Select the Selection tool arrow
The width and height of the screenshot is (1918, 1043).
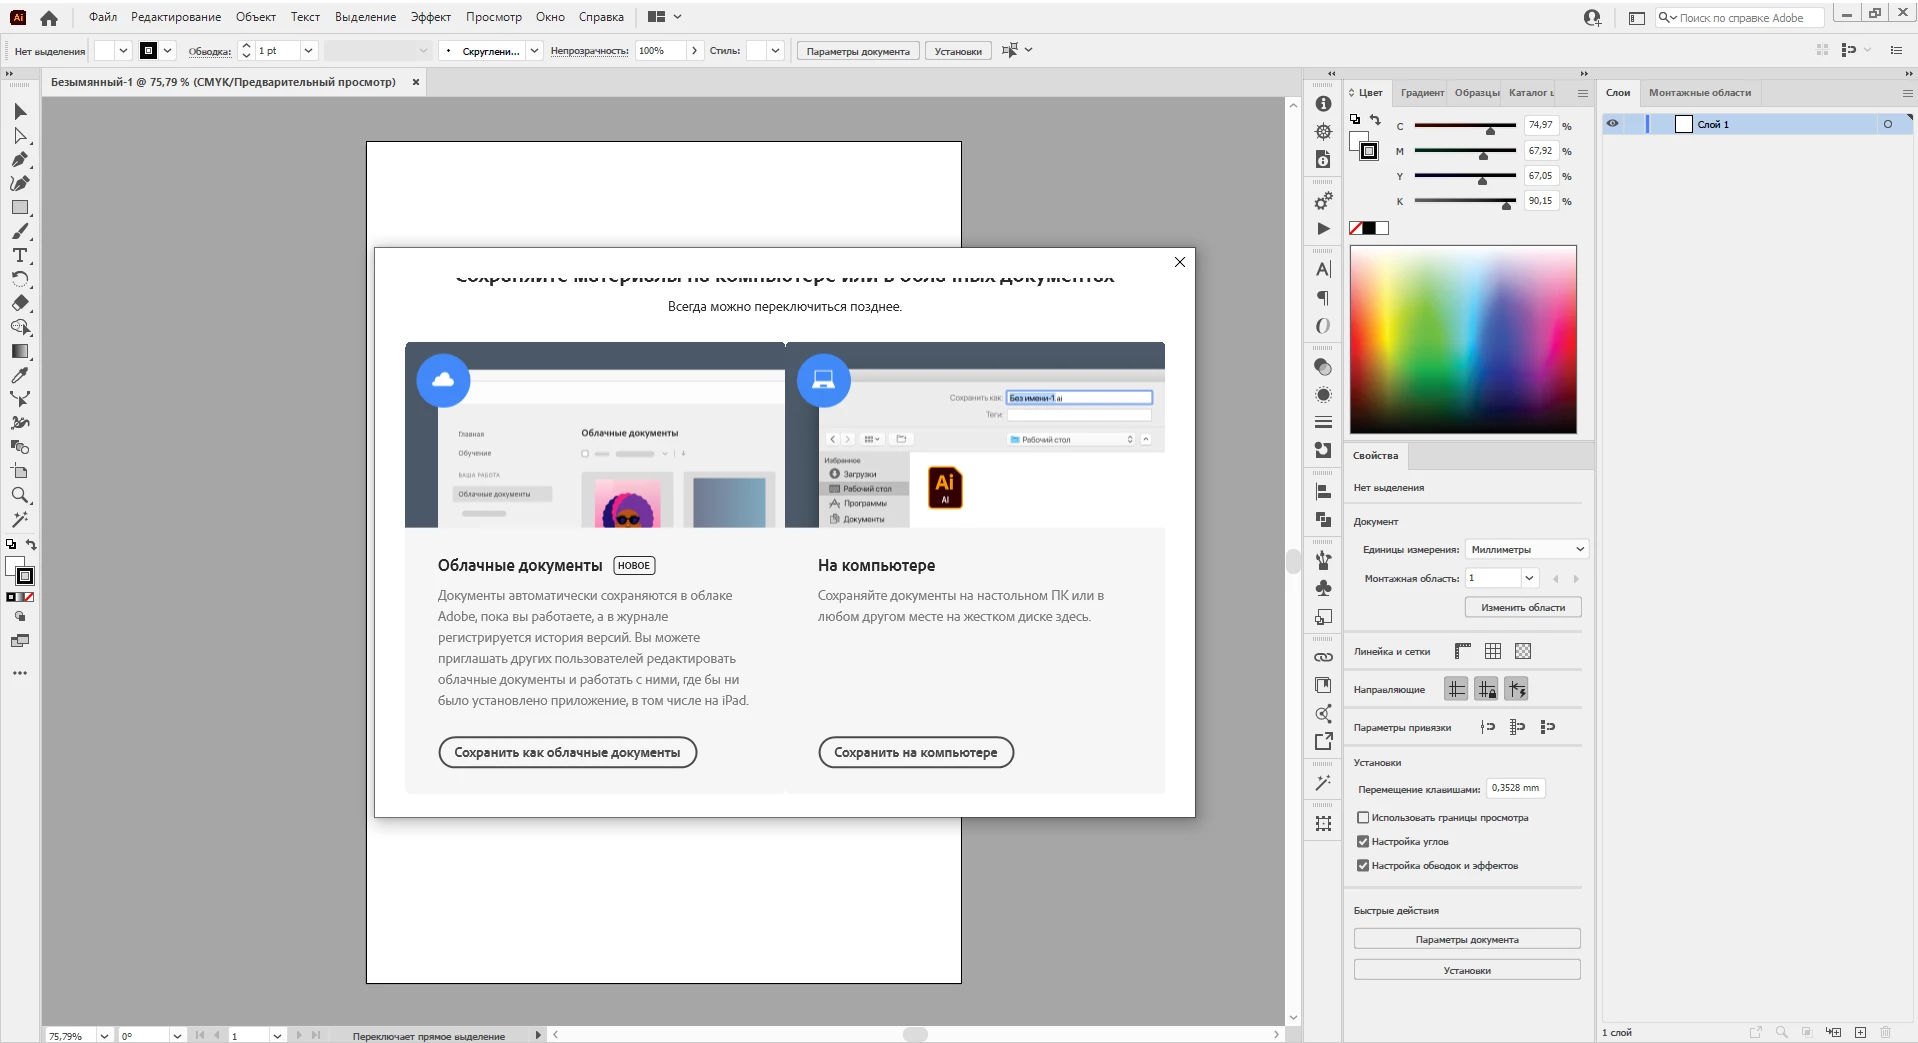click(x=20, y=111)
